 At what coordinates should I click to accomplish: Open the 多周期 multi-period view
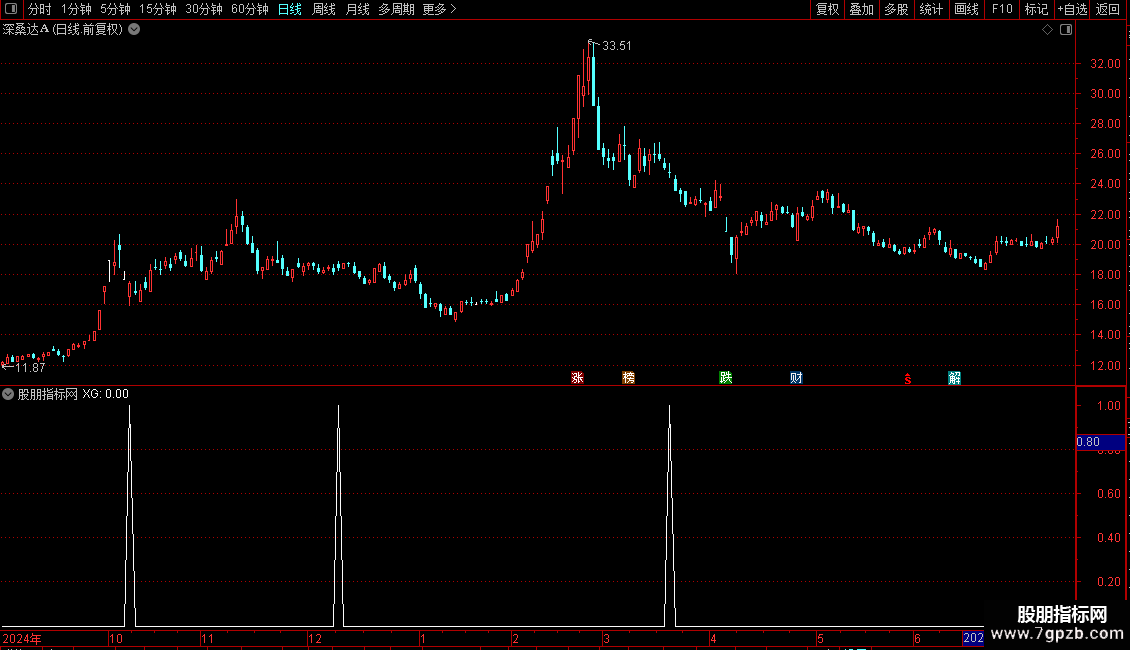coord(396,9)
